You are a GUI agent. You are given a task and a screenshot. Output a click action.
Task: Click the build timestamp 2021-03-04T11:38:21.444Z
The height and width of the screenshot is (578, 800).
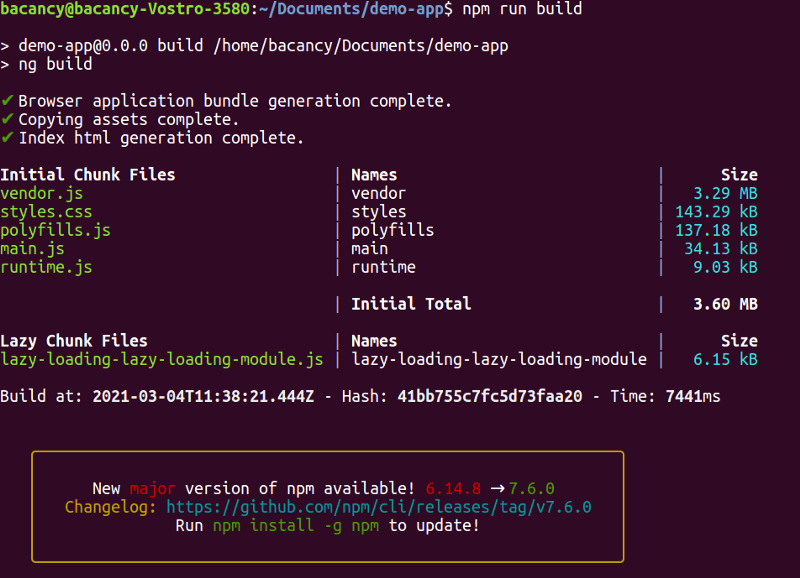(x=203, y=396)
